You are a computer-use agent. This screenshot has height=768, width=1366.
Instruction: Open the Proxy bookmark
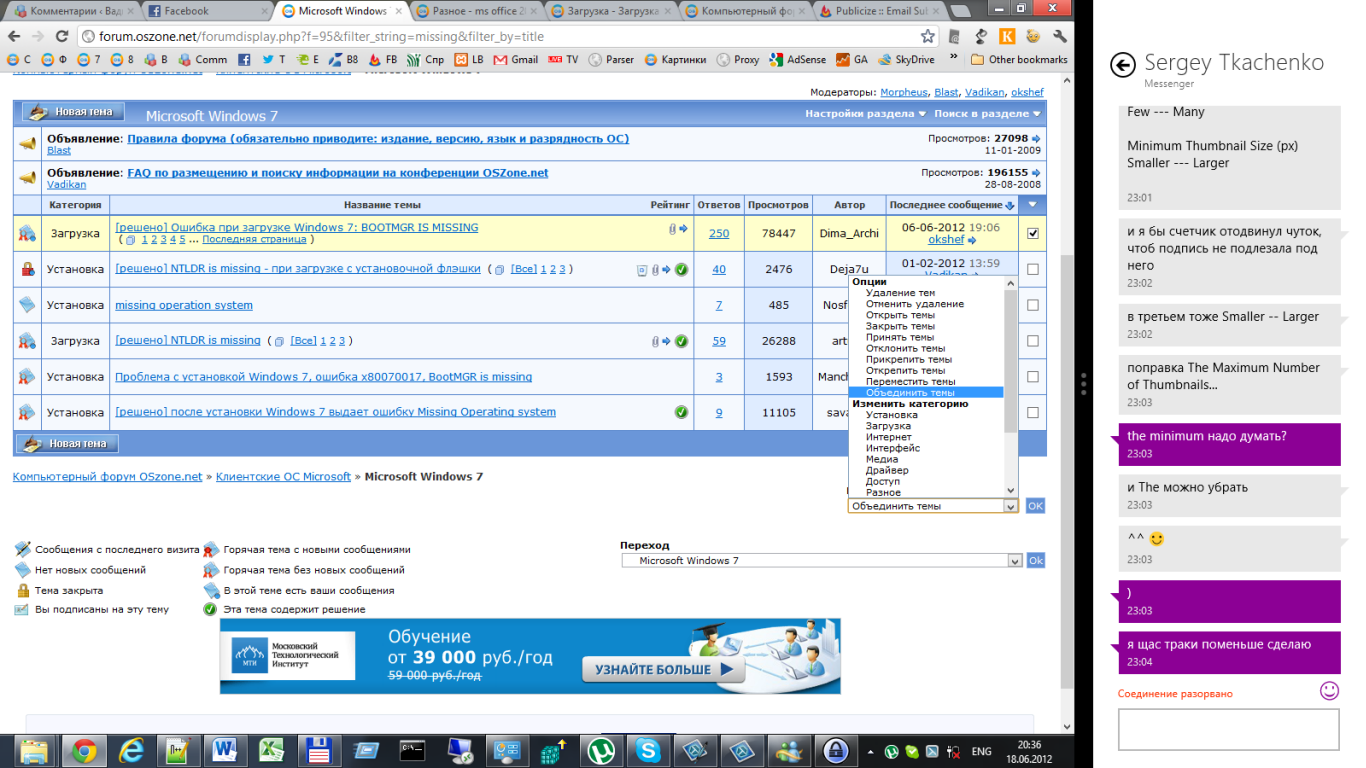738,60
